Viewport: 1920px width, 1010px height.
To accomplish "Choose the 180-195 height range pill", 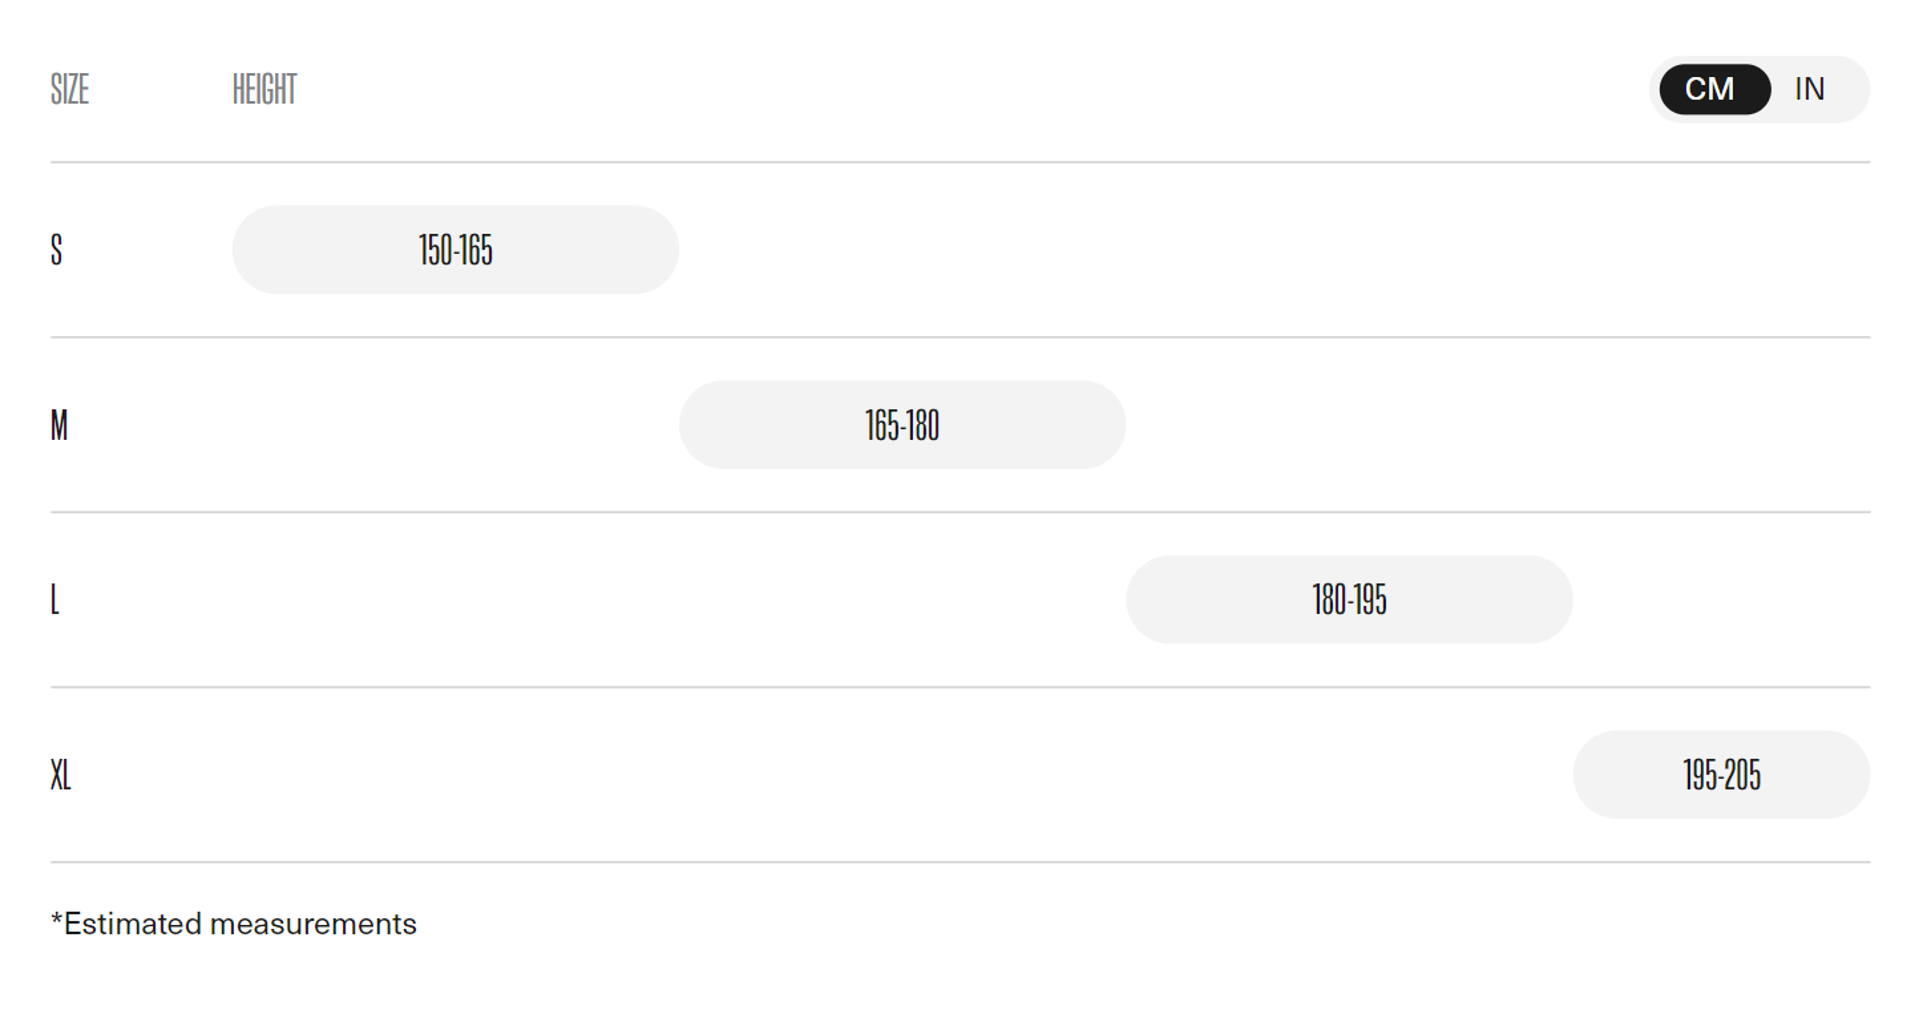I will point(1349,600).
